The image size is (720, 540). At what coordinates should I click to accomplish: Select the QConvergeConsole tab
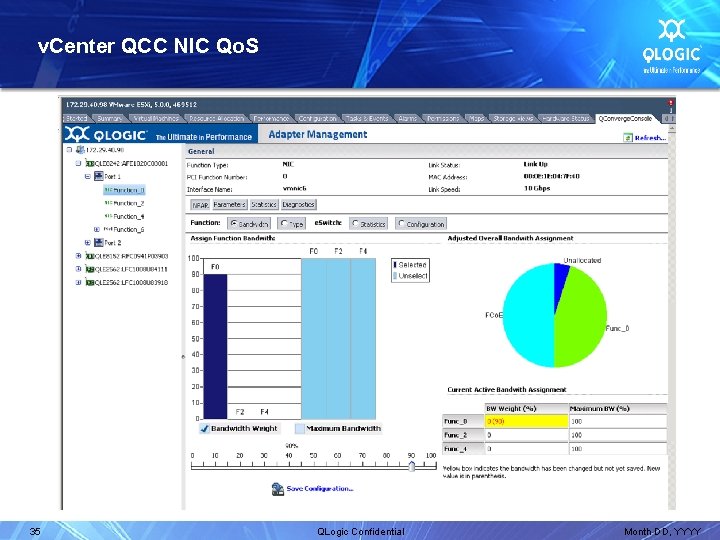624,118
